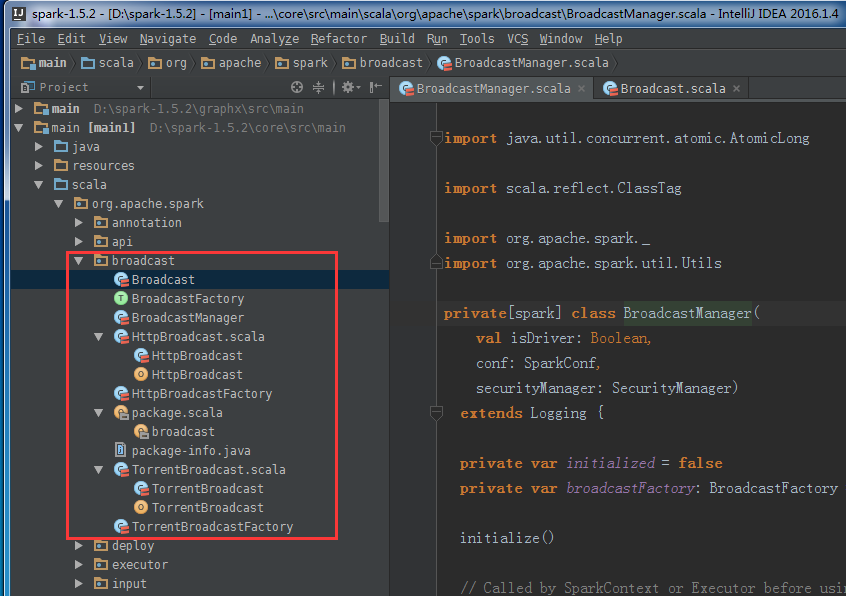Open the File menu
The height and width of the screenshot is (596, 846).
click(31, 39)
